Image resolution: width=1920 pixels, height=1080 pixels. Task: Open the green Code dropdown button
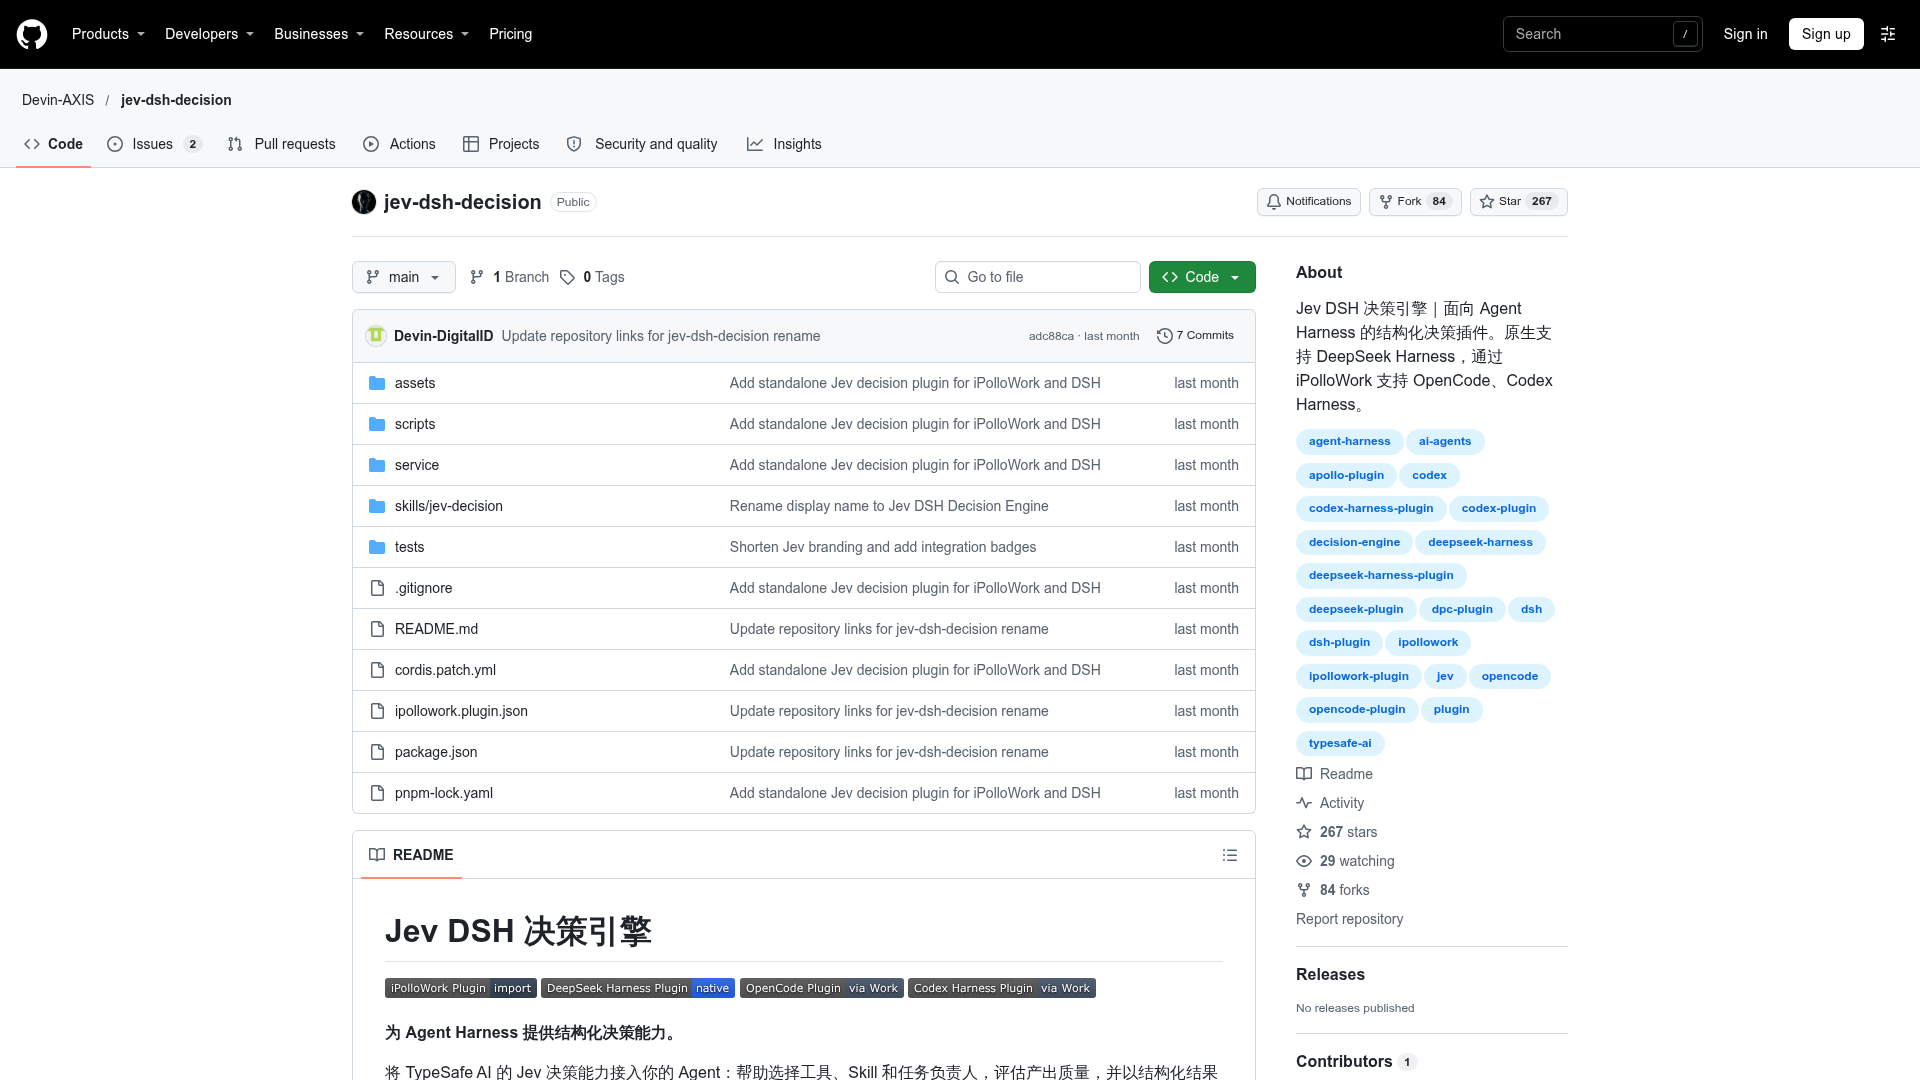[1202, 277]
